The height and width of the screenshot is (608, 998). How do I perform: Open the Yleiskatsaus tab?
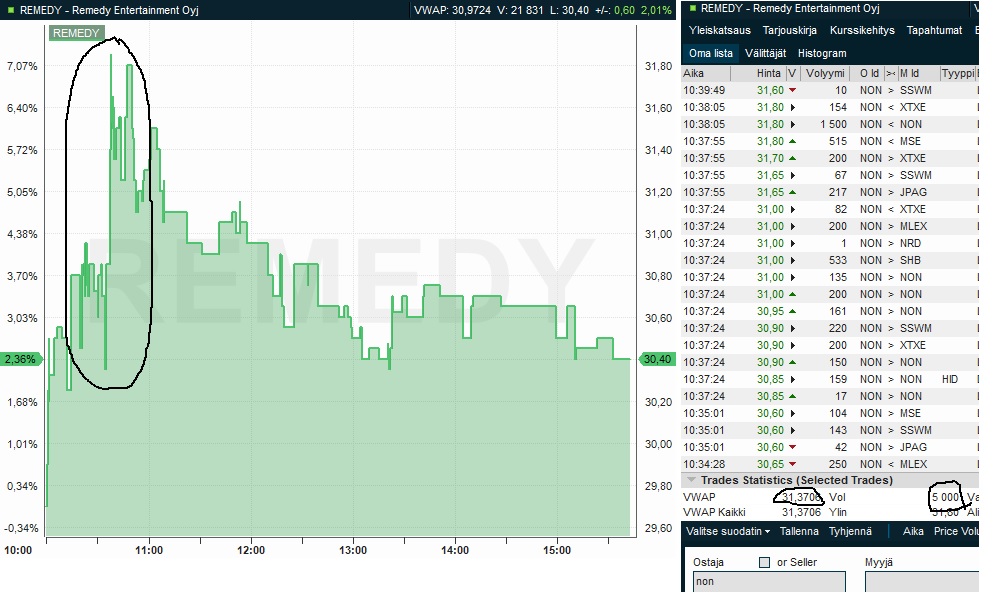pos(719,30)
